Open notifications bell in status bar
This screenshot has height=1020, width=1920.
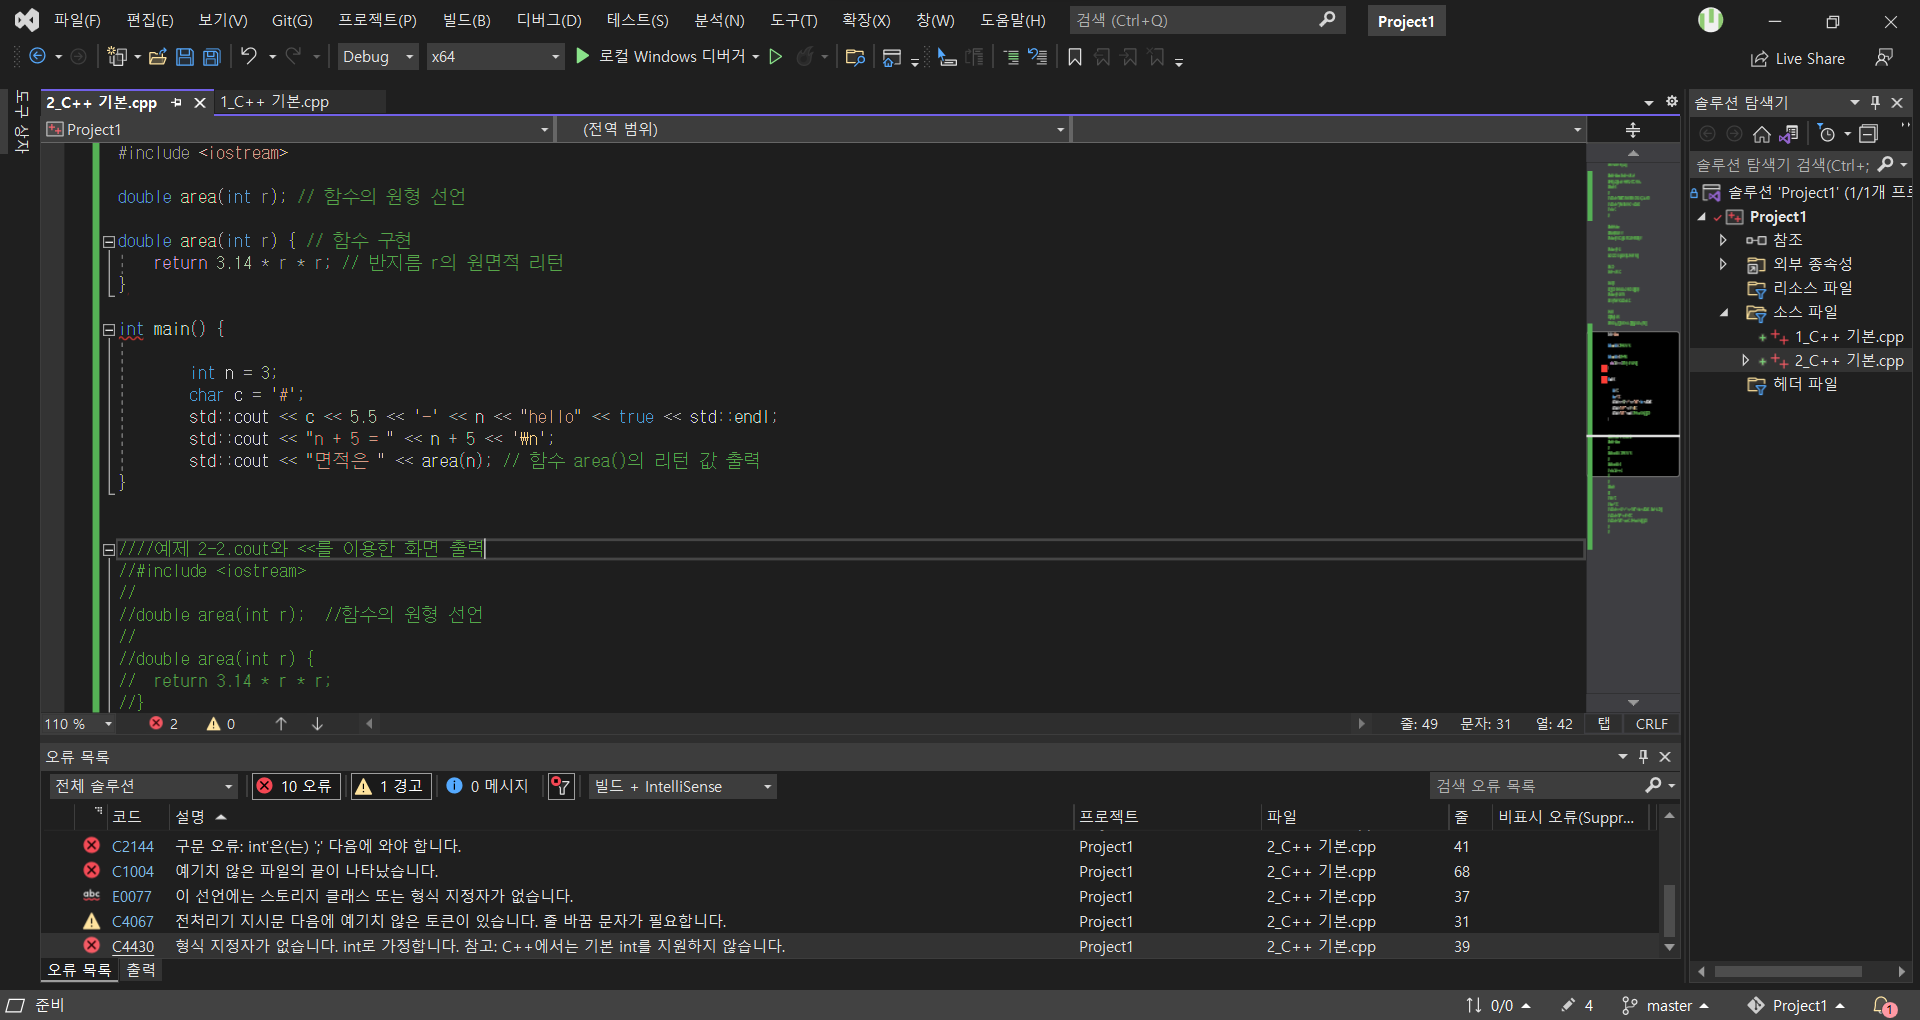1885,1005
